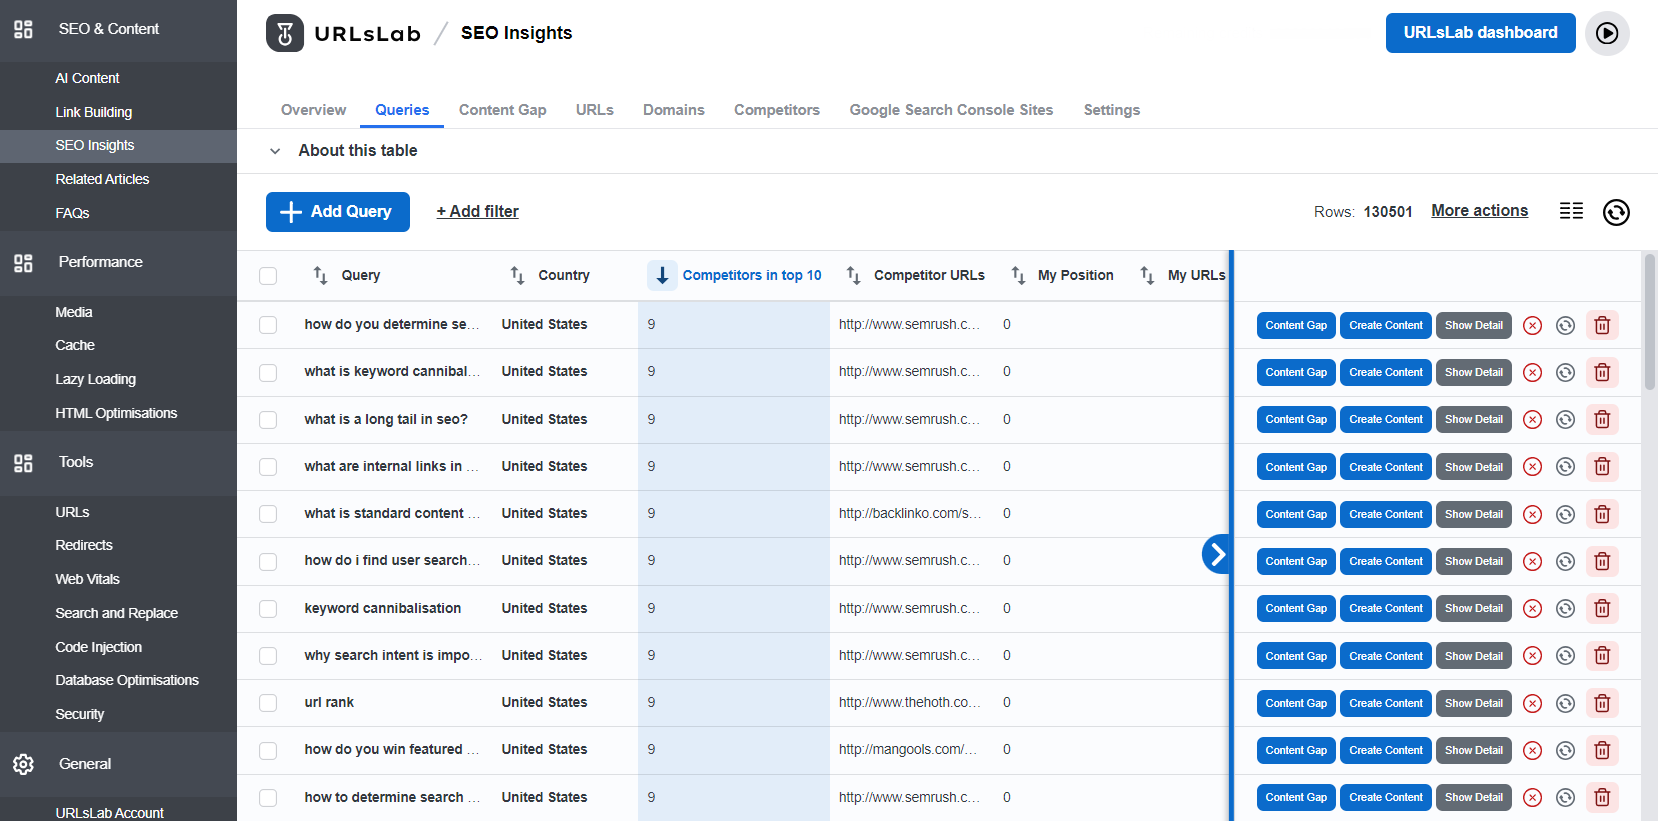Check the 'url rank' row

pyautogui.click(x=268, y=703)
